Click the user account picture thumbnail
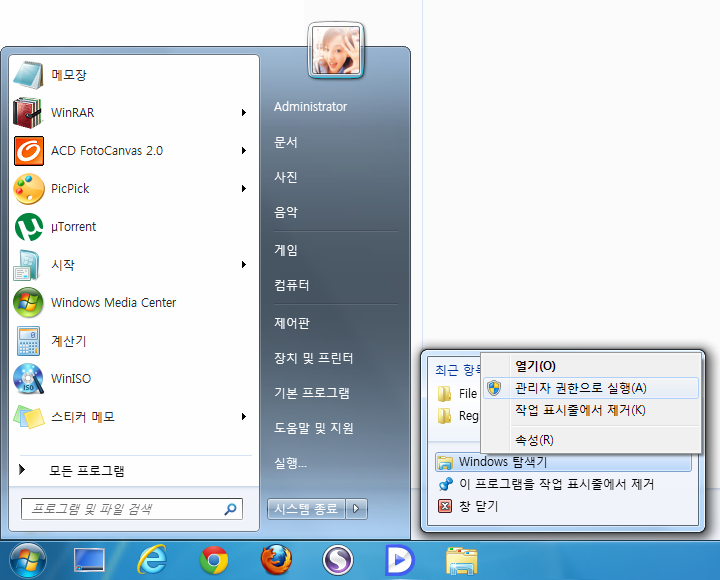 [337, 50]
